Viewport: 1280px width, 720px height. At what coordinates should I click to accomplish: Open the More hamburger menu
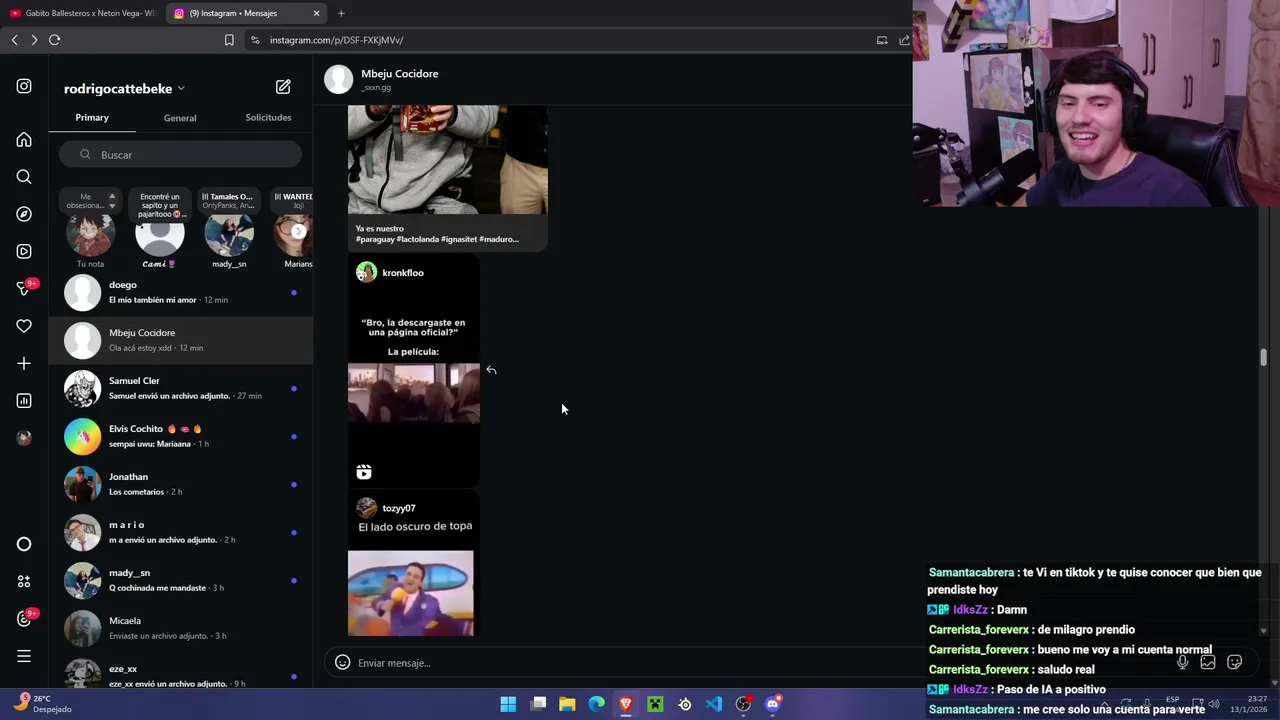tap(24, 656)
